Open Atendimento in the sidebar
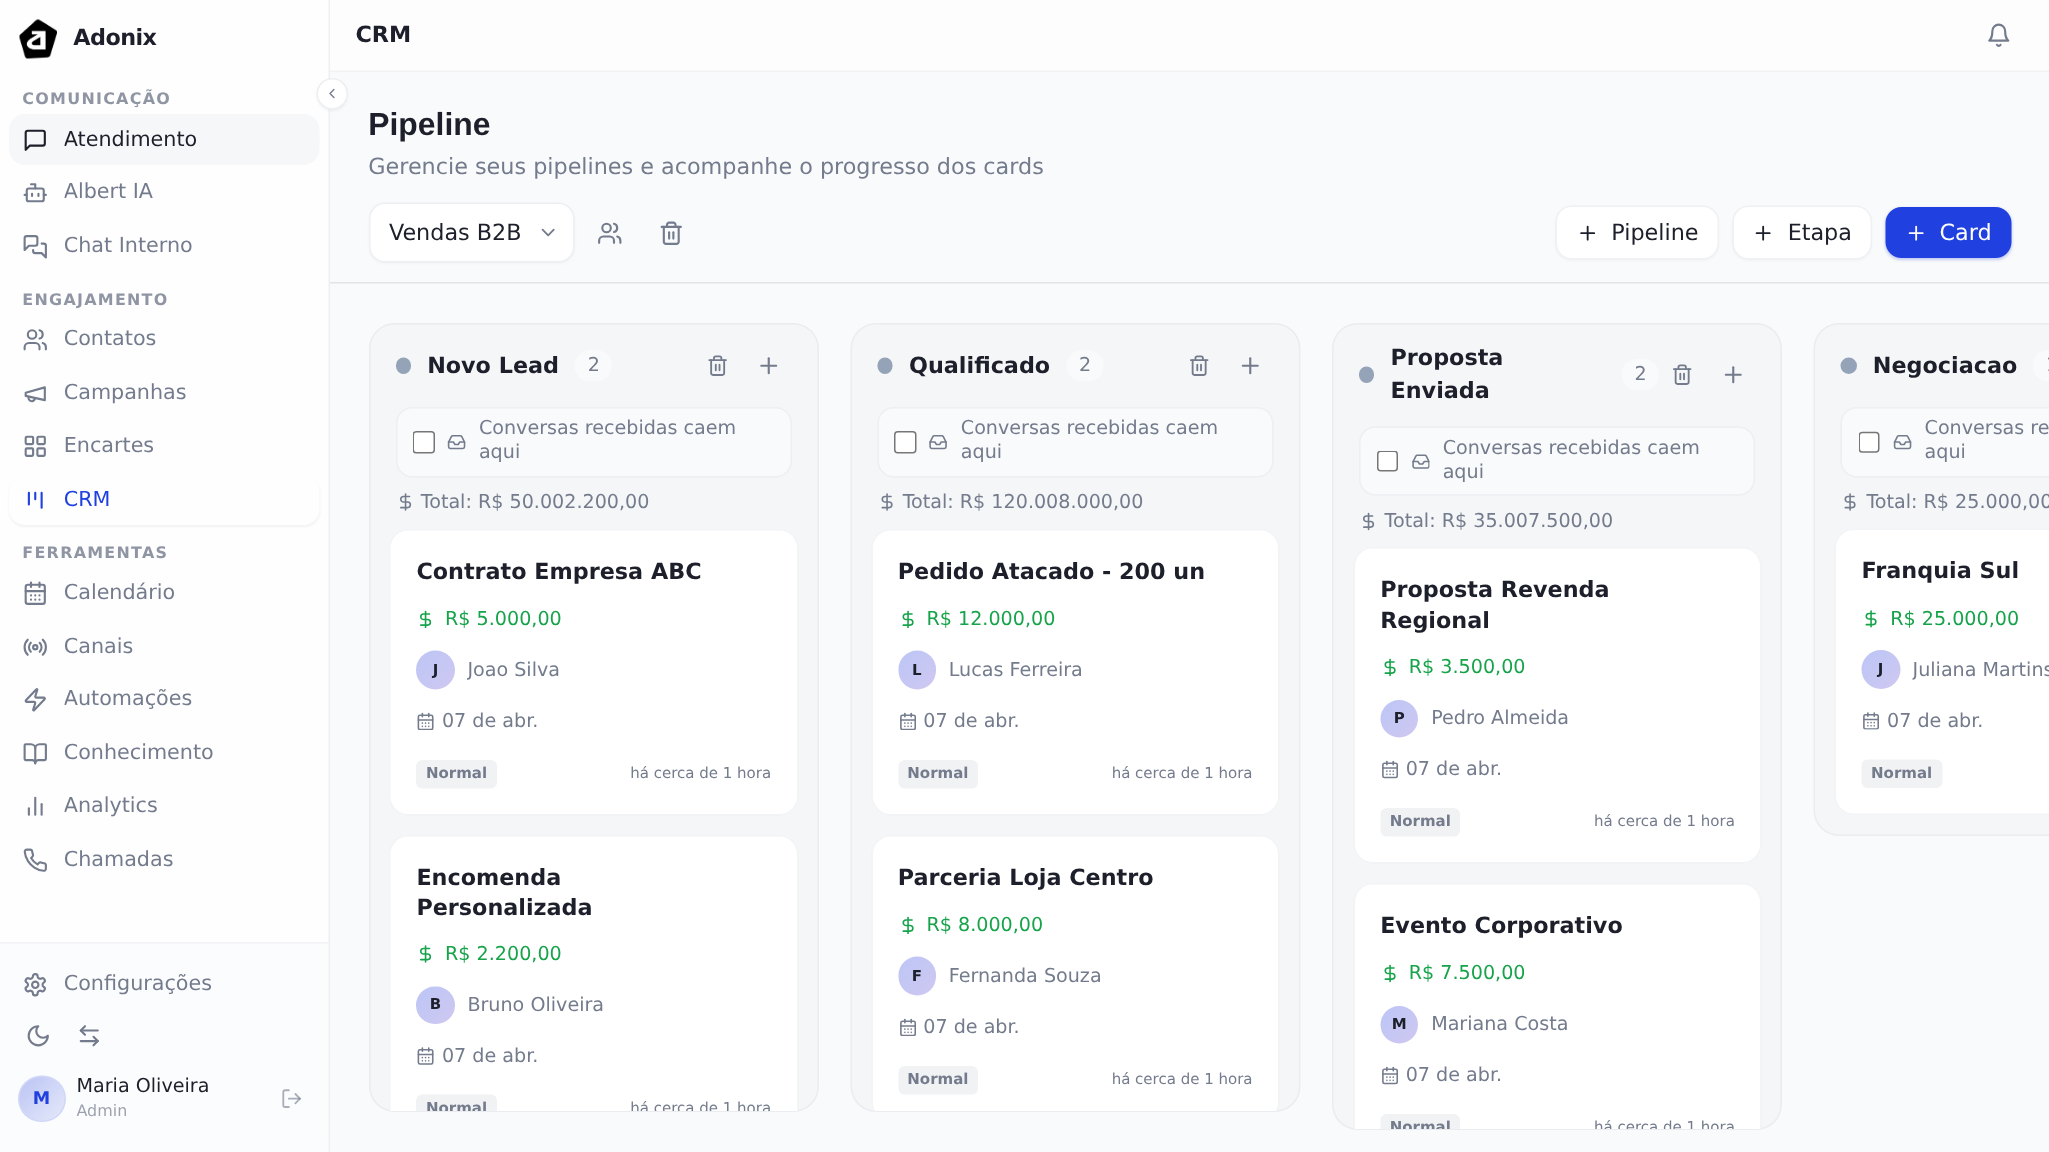Viewport: 2049px width, 1152px height. coord(128,139)
